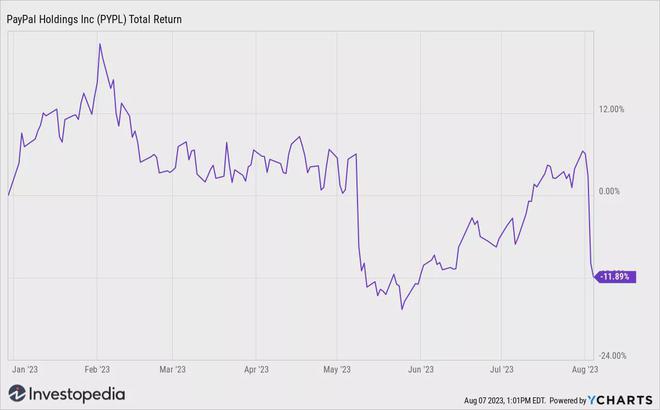Click the chart line's highest peak

pyautogui.click(x=99, y=44)
